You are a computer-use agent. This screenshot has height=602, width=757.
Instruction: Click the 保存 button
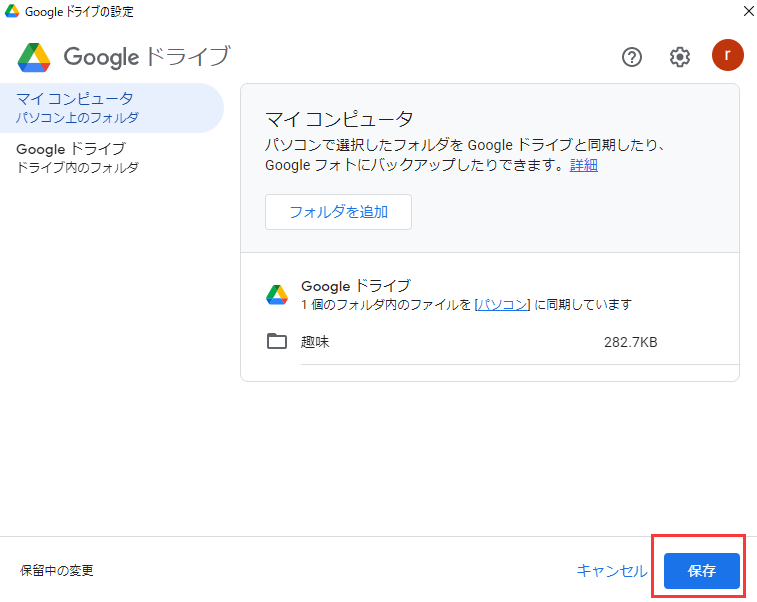[x=702, y=571]
